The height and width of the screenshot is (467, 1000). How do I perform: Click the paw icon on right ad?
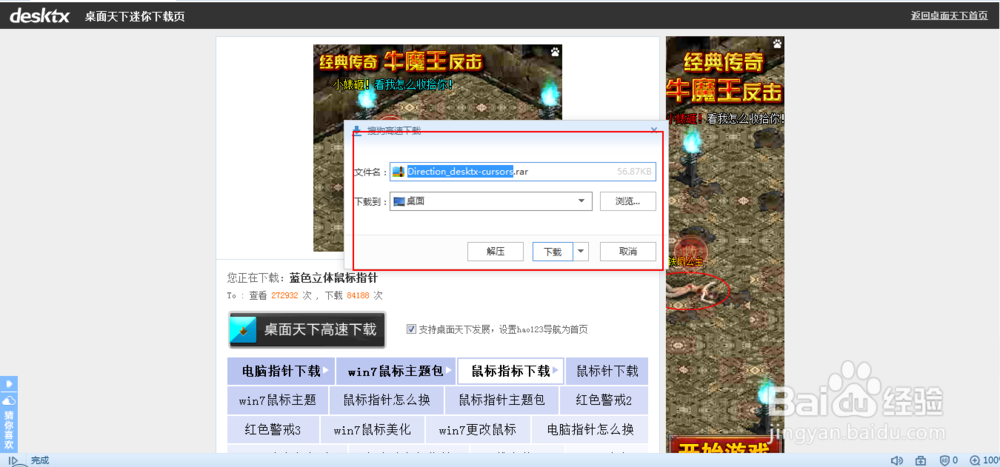tap(777, 43)
